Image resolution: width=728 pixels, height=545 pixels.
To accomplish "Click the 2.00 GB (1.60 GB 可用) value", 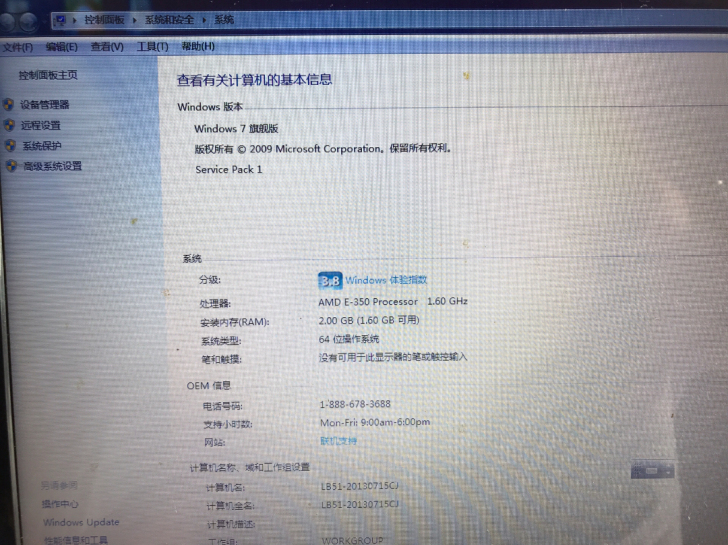I will tap(369, 320).
